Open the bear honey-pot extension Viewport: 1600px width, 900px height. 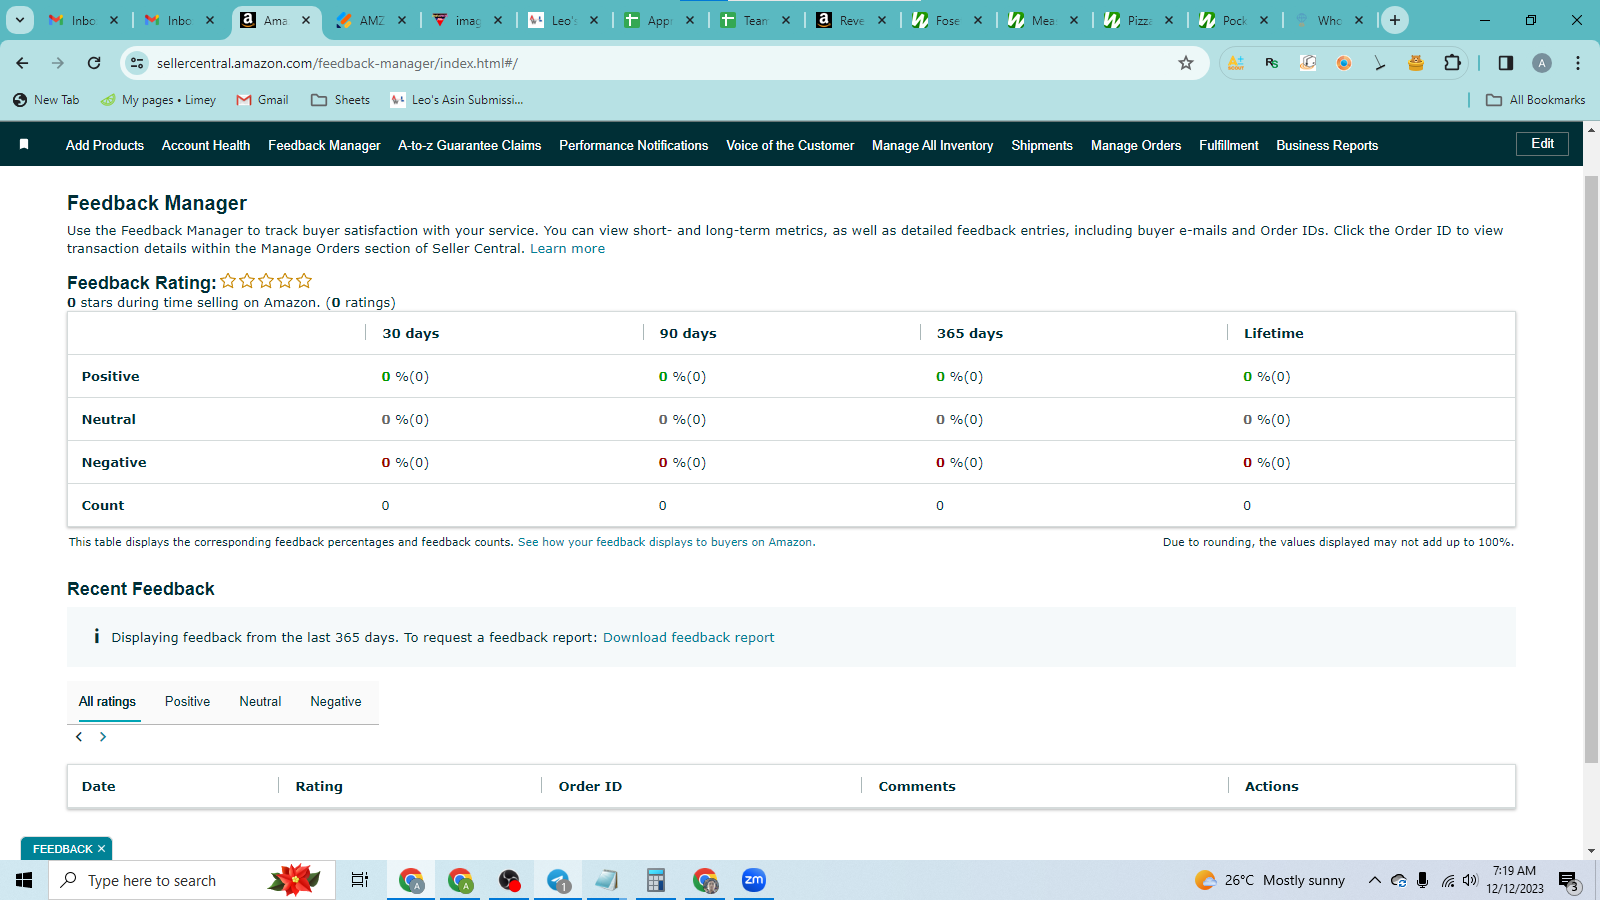click(1416, 63)
